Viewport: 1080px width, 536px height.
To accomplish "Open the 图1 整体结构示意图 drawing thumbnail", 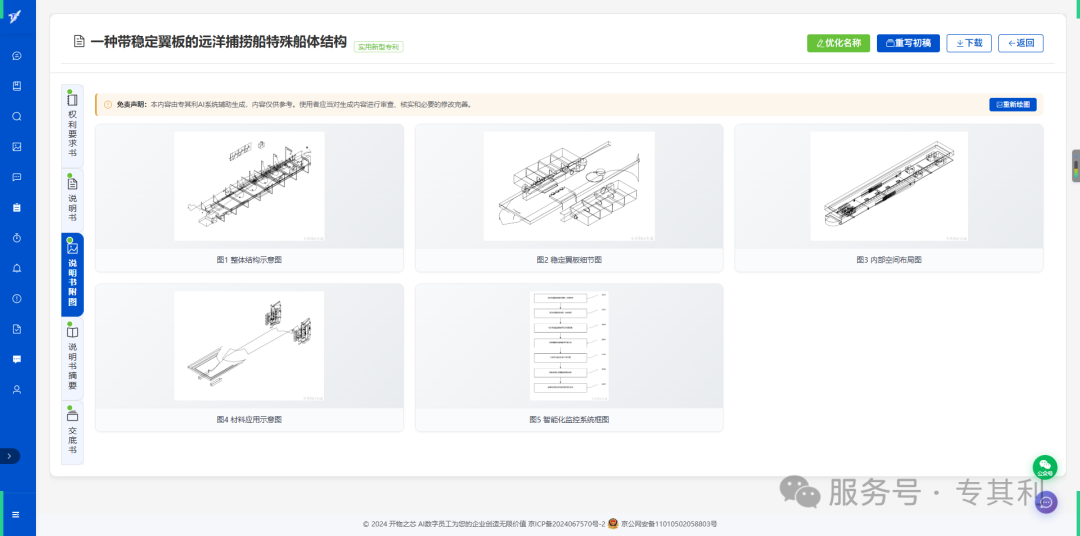I will 249,186.
